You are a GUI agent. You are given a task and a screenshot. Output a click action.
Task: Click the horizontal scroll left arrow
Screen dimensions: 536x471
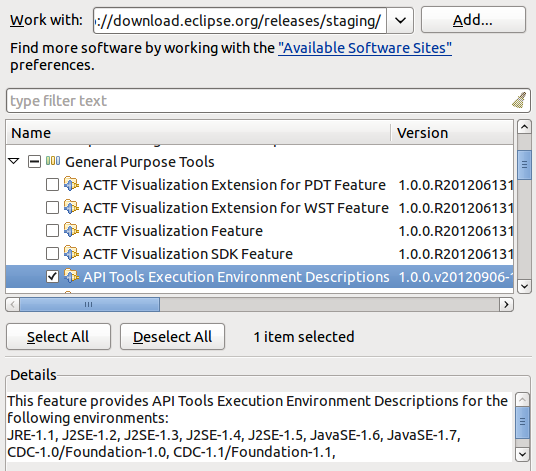coord(13,304)
